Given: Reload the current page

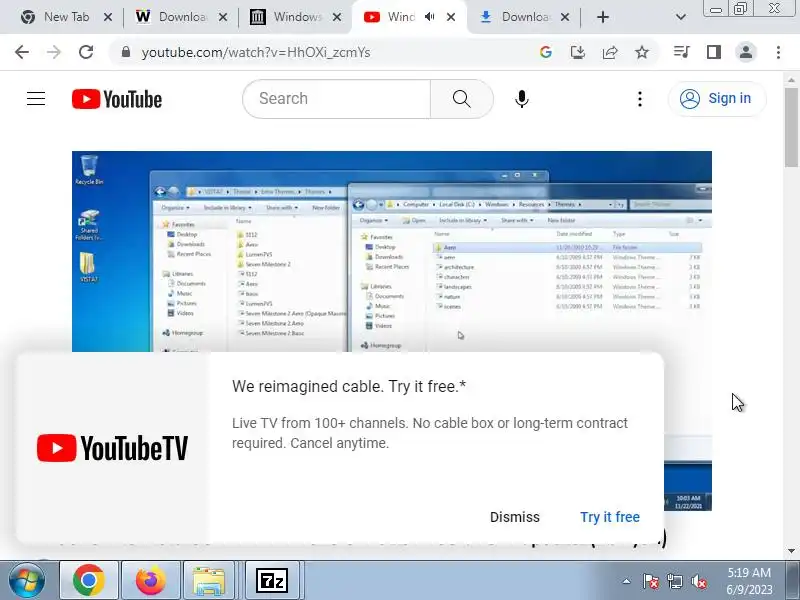Looking at the screenshot, I should pos(86,52).
